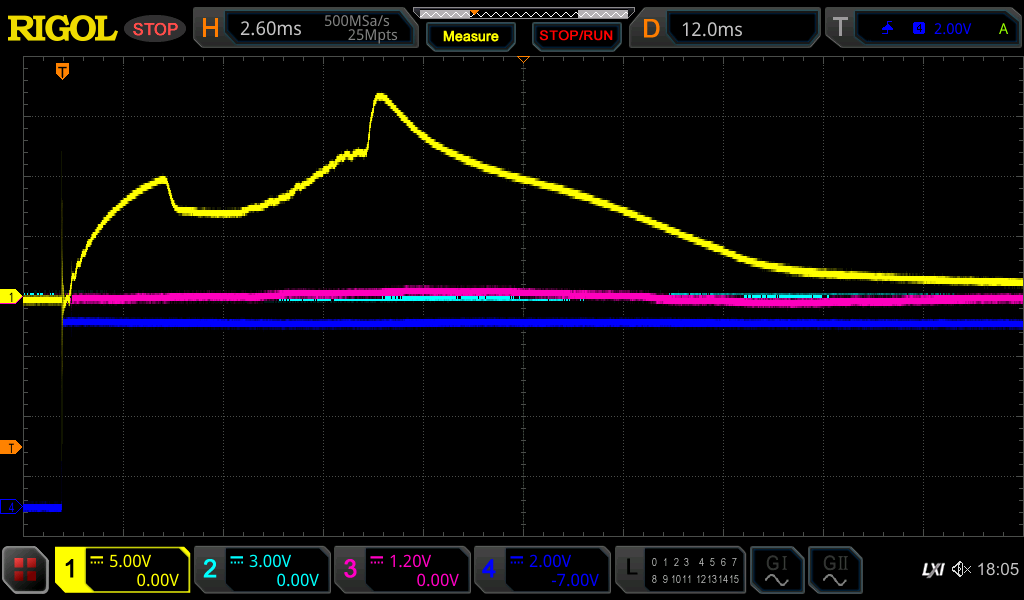Click the red STOP status indicator
This screenshot has width=1024, height=600.
click(155, 29)
